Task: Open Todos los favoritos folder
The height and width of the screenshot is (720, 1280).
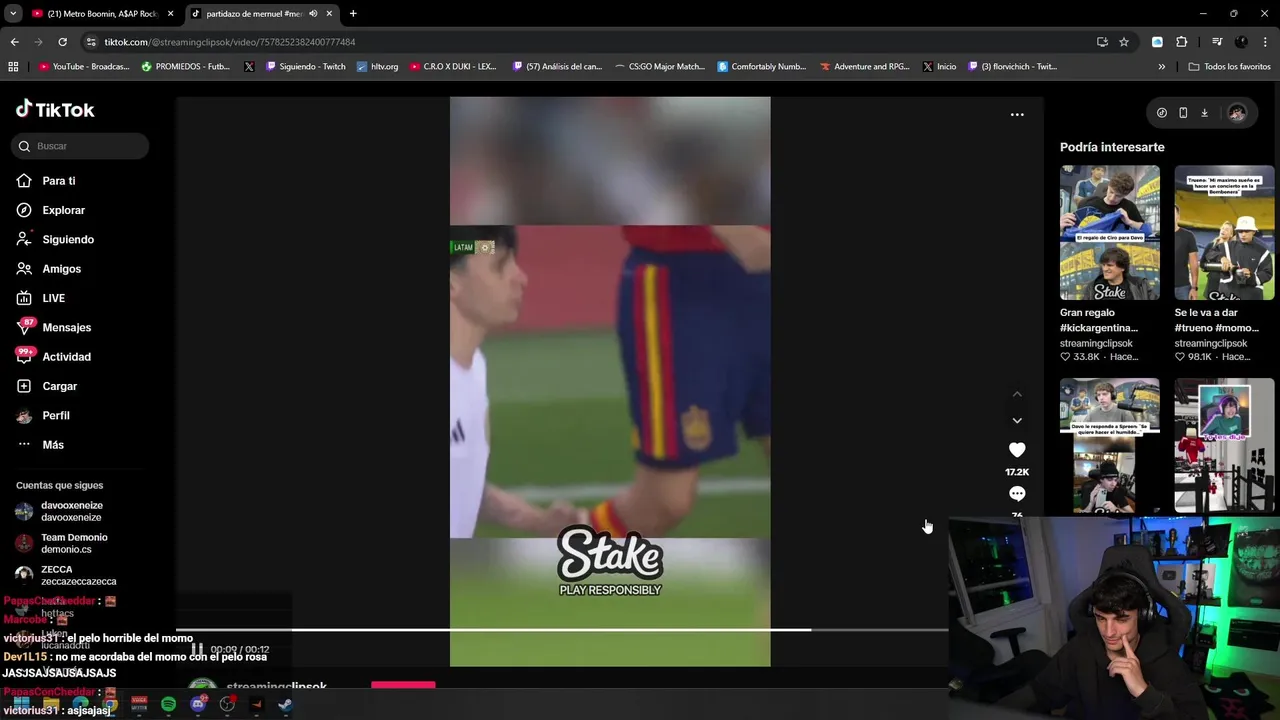Action: (x=1230, y=67)
